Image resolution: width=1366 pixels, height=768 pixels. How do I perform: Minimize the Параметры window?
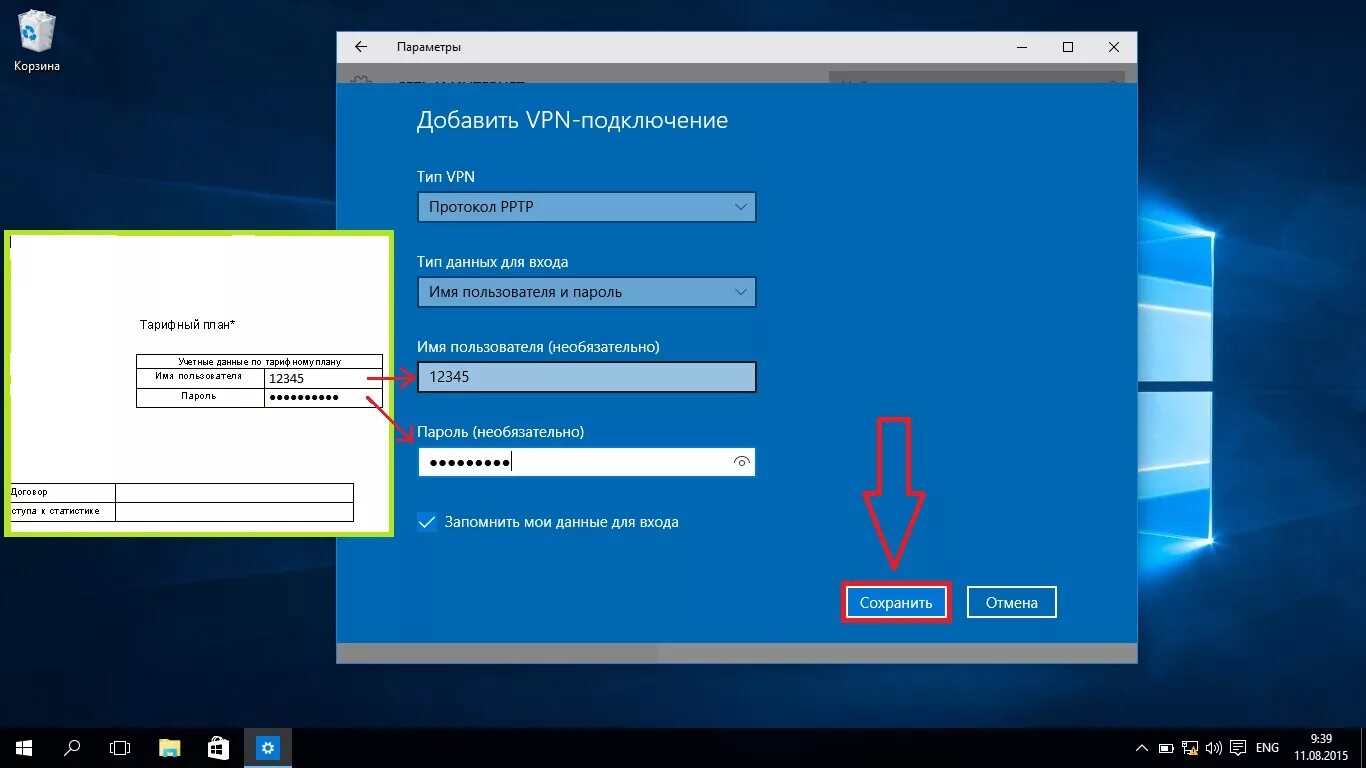pos(1022,47)
